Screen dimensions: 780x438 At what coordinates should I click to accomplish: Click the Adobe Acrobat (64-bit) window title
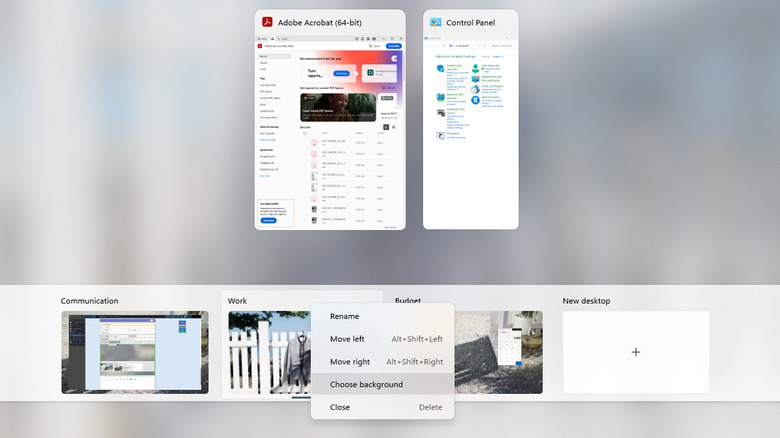[x=319, y=22]
